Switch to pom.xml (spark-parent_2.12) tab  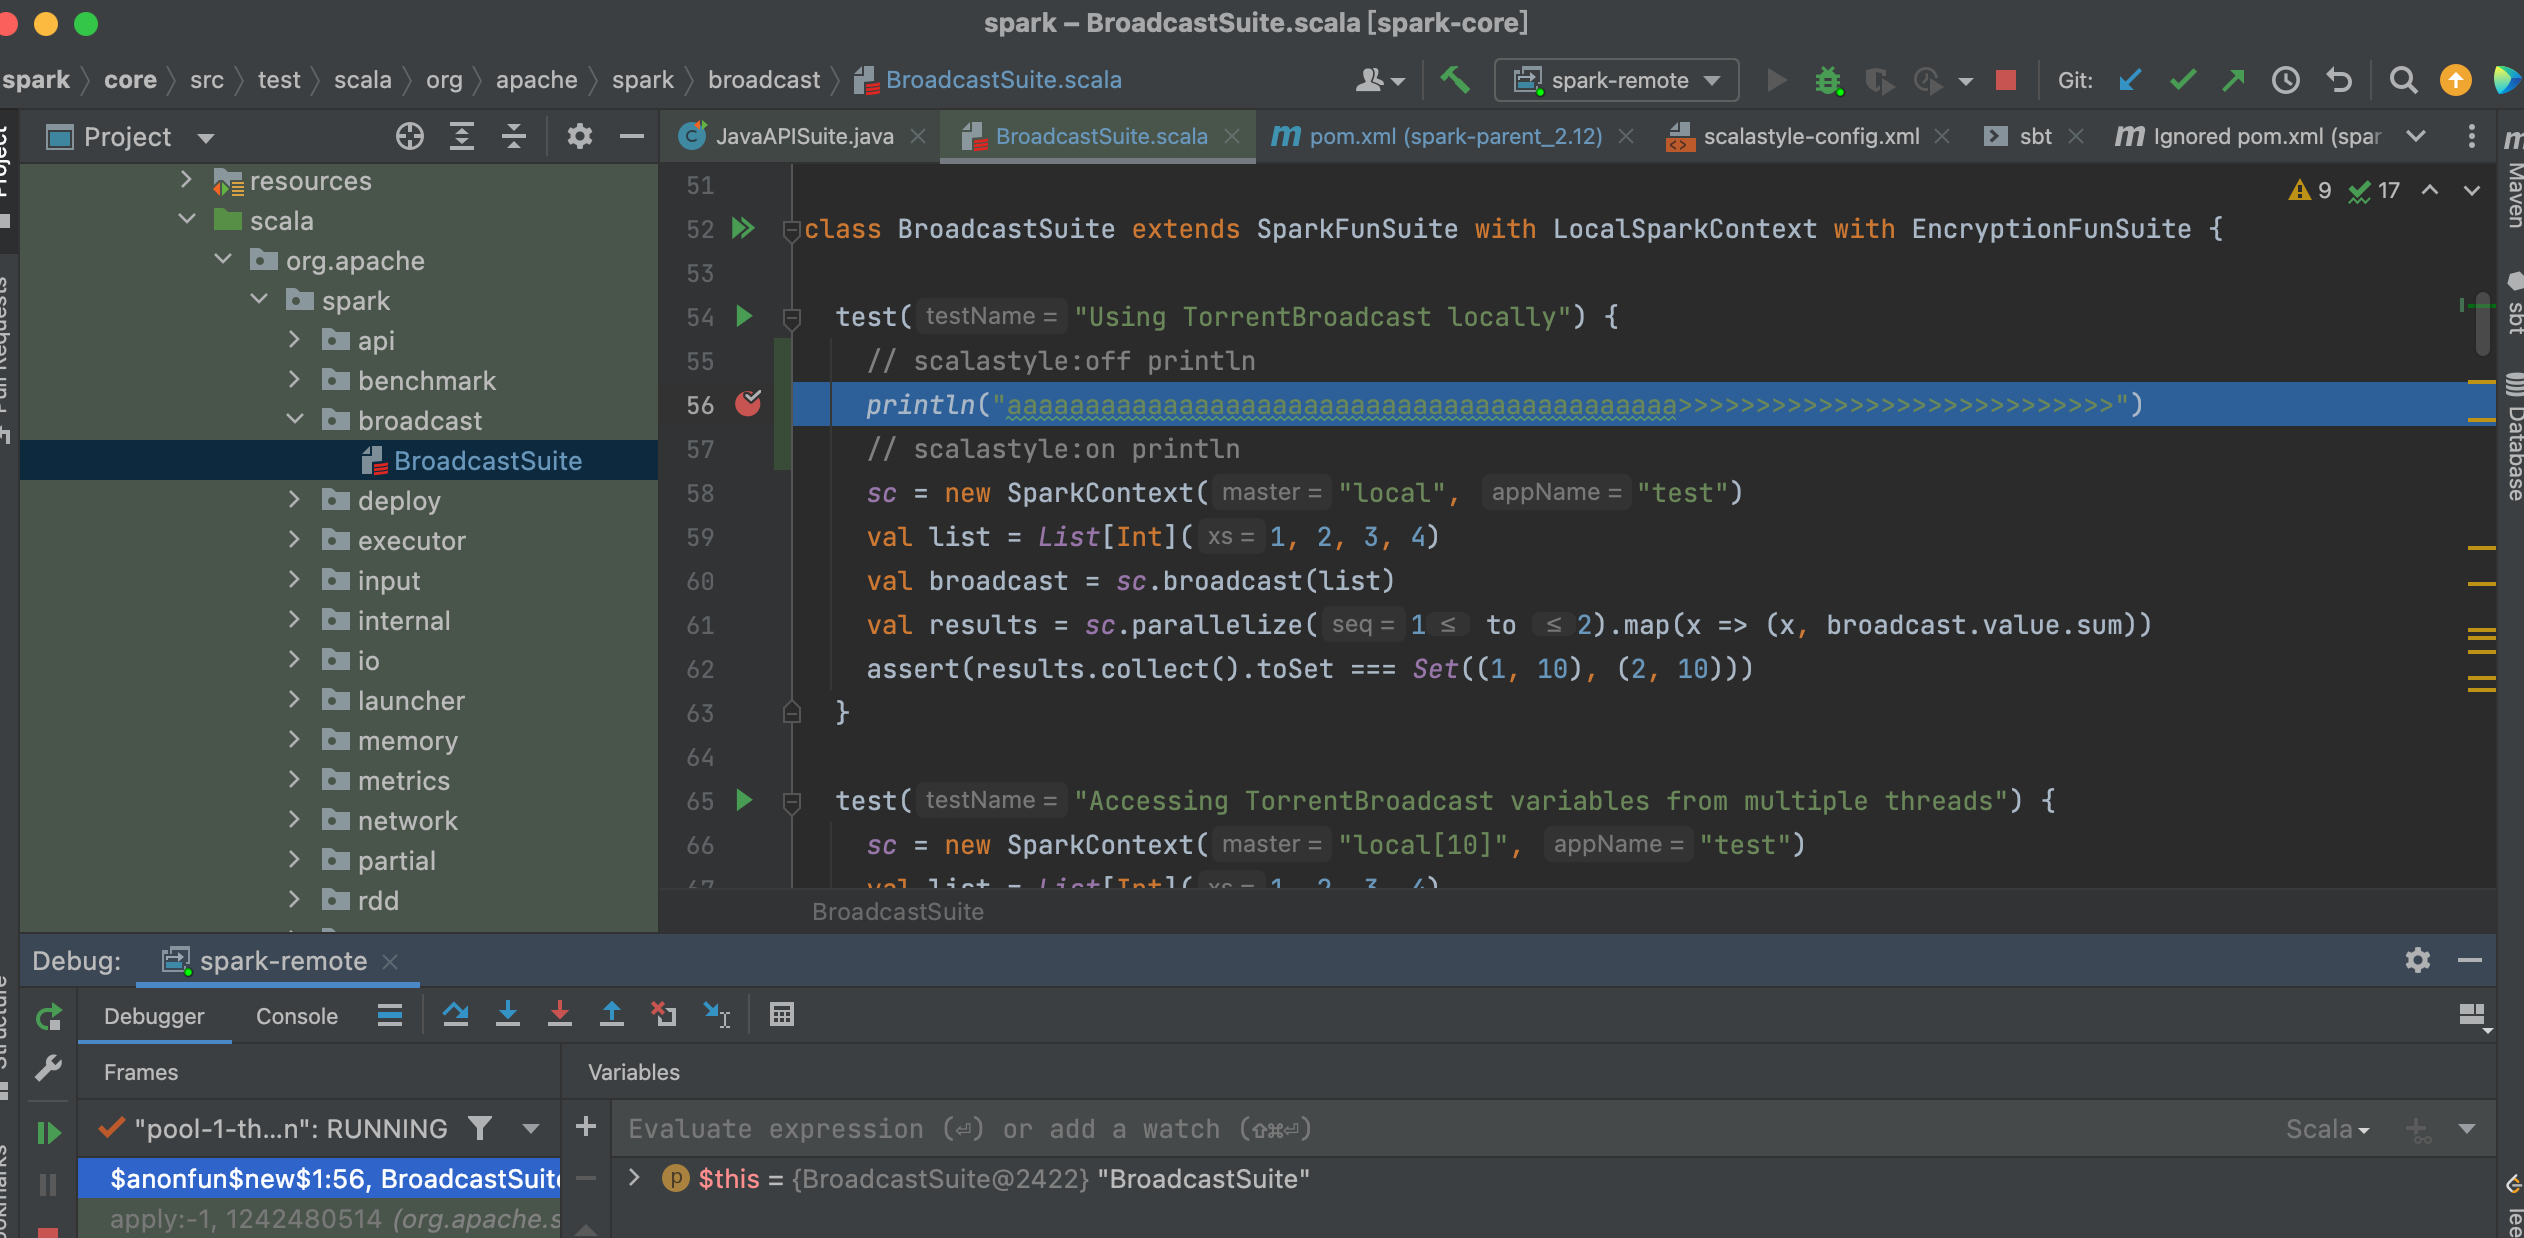tap(1455, 136)
